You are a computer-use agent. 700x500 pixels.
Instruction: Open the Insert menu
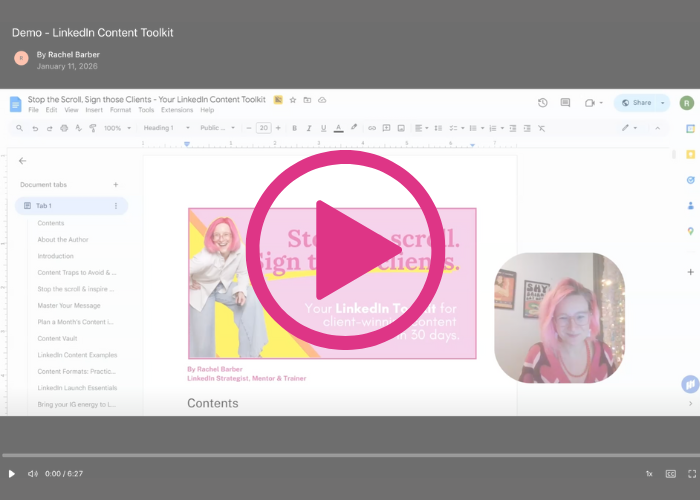tap(94, 110)
